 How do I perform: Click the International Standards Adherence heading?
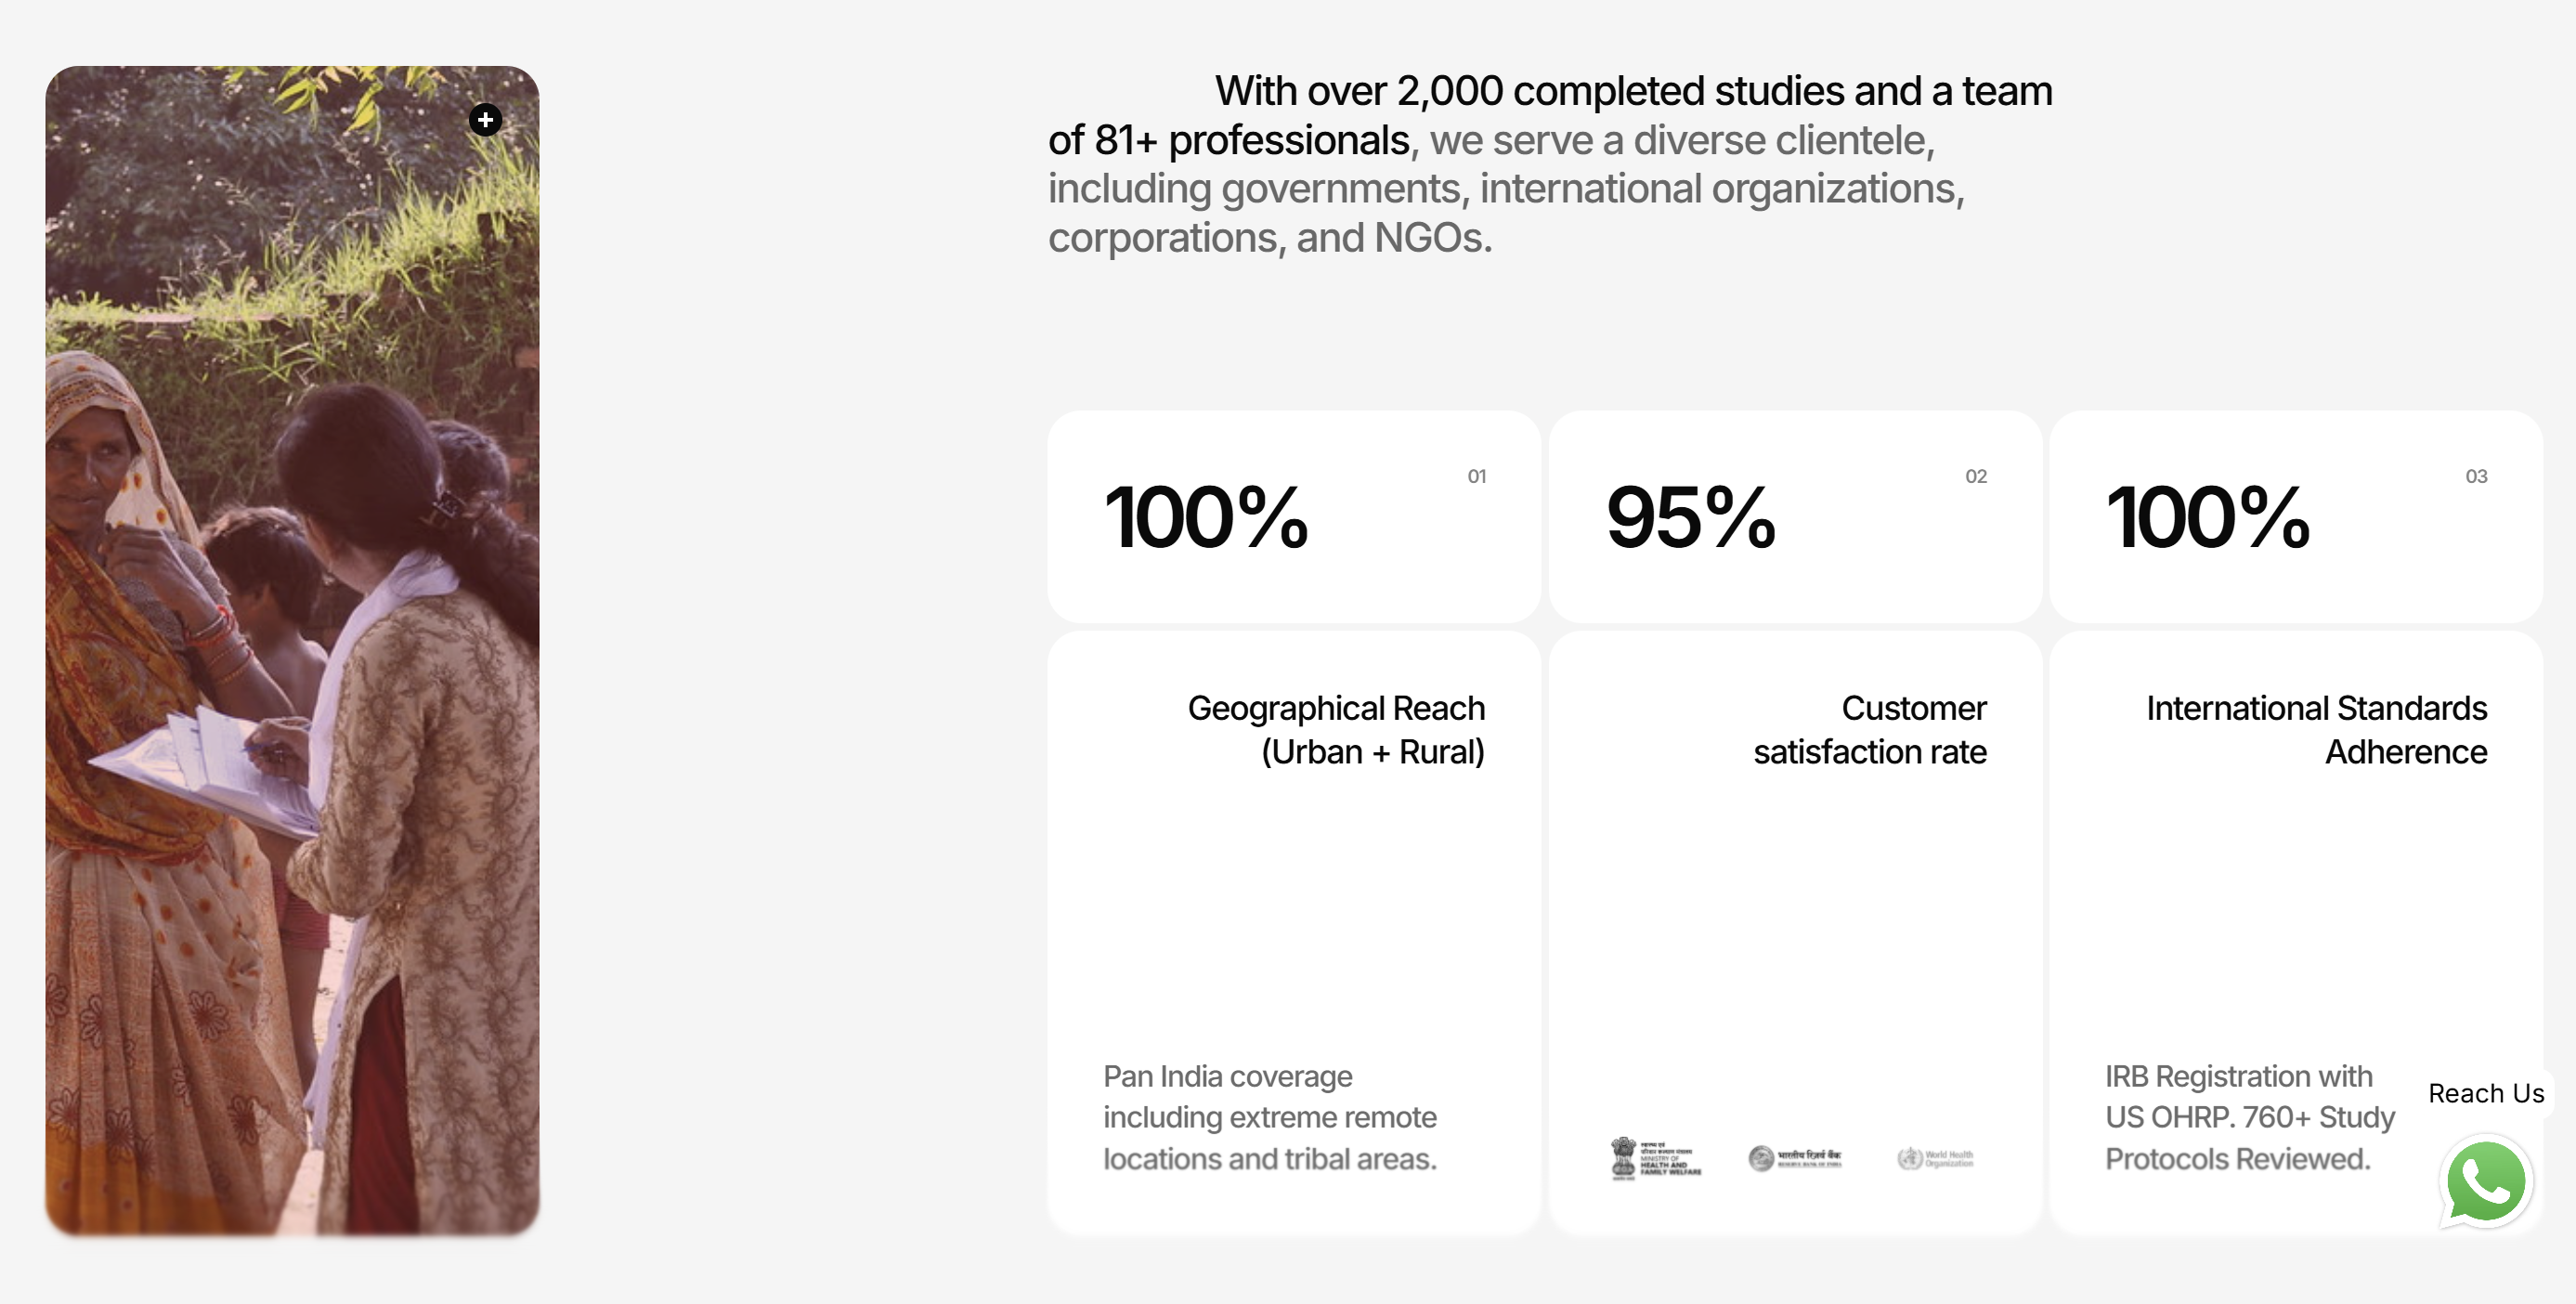(x=2316, y=730)
